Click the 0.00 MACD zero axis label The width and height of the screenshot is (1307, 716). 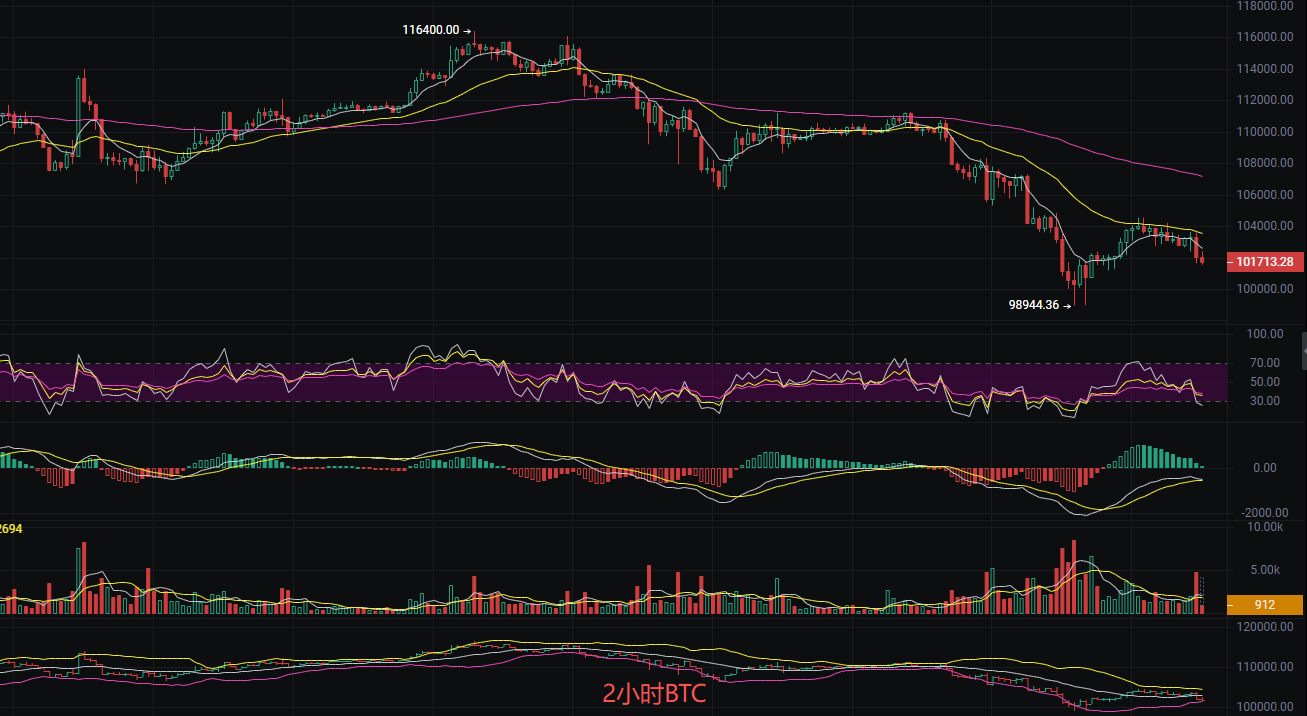click(1264, 468)
